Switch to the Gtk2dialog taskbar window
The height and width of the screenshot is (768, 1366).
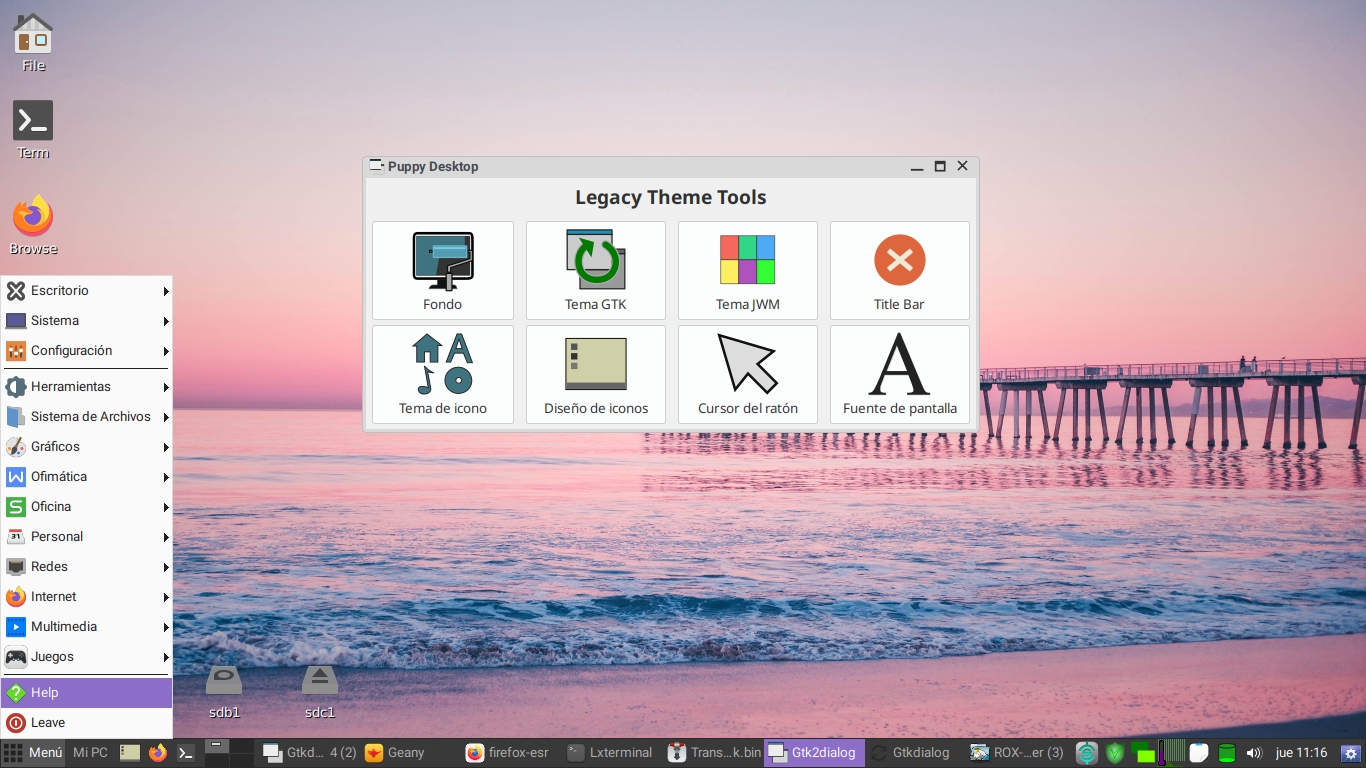815,753
